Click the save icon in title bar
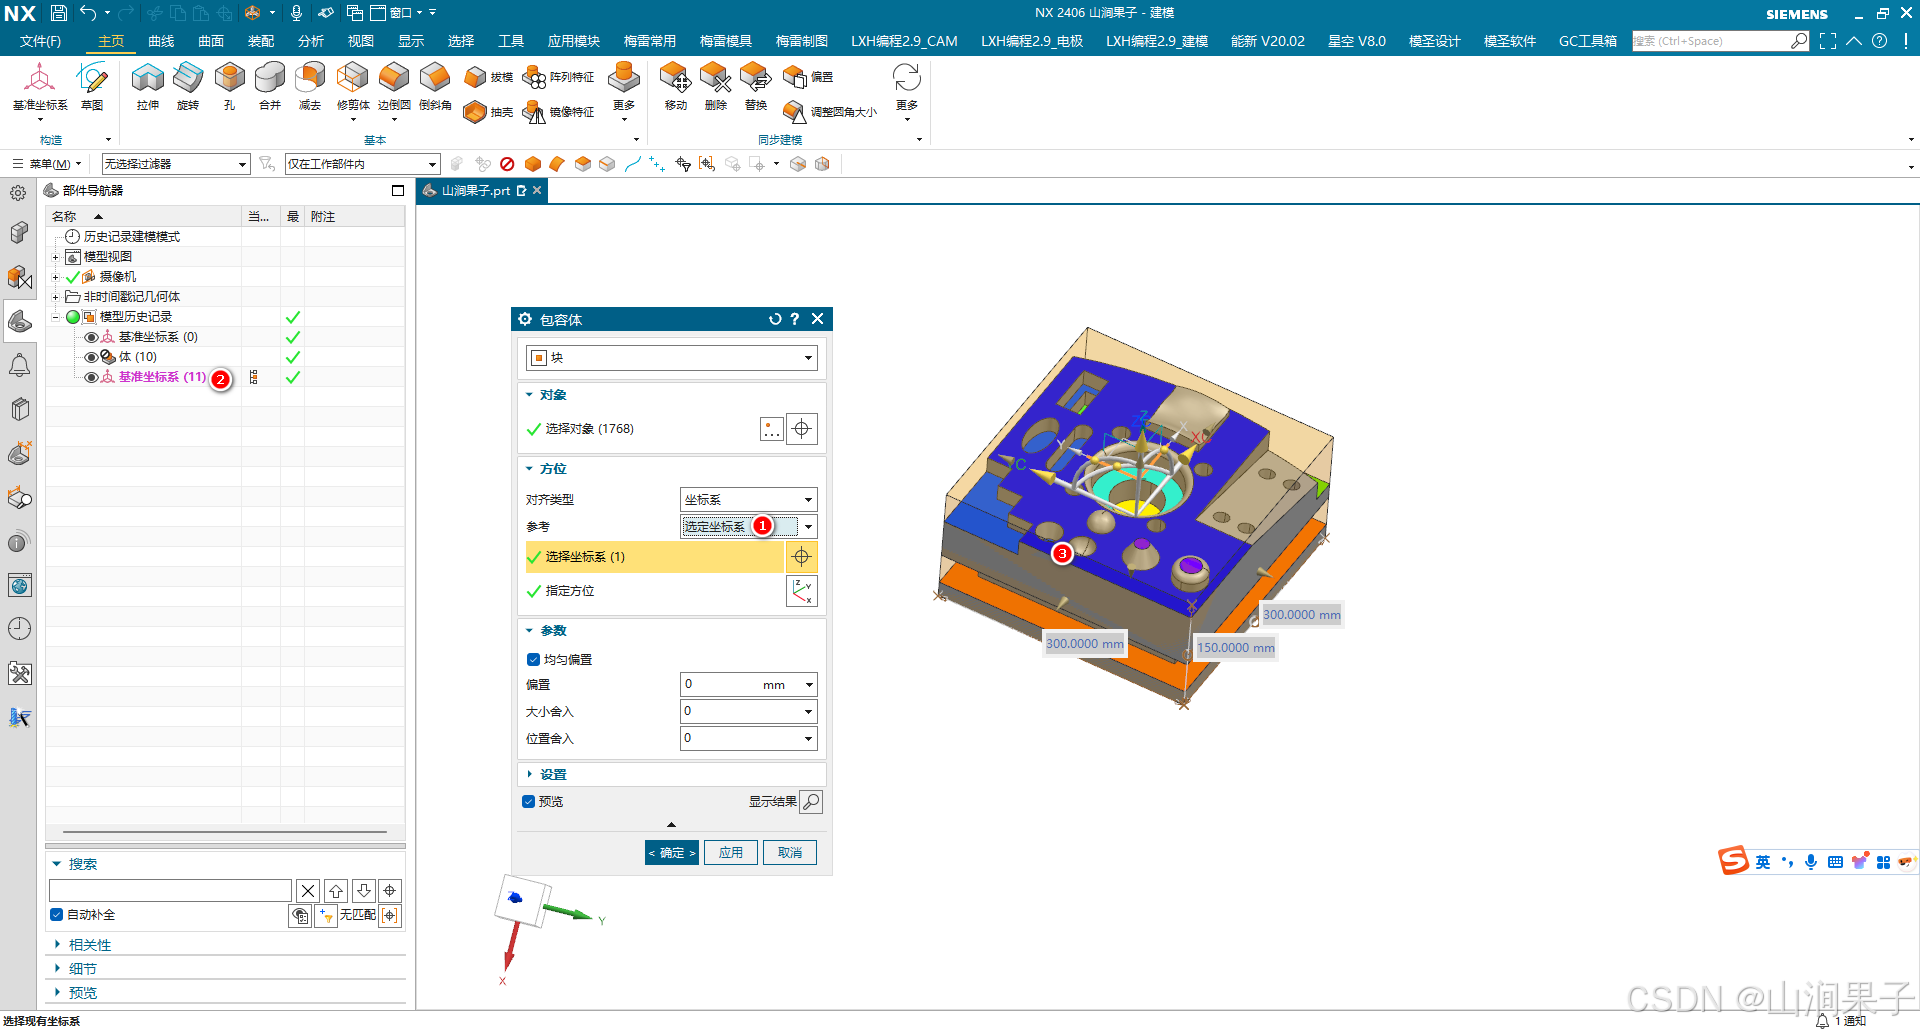 (x=59, y=13)
